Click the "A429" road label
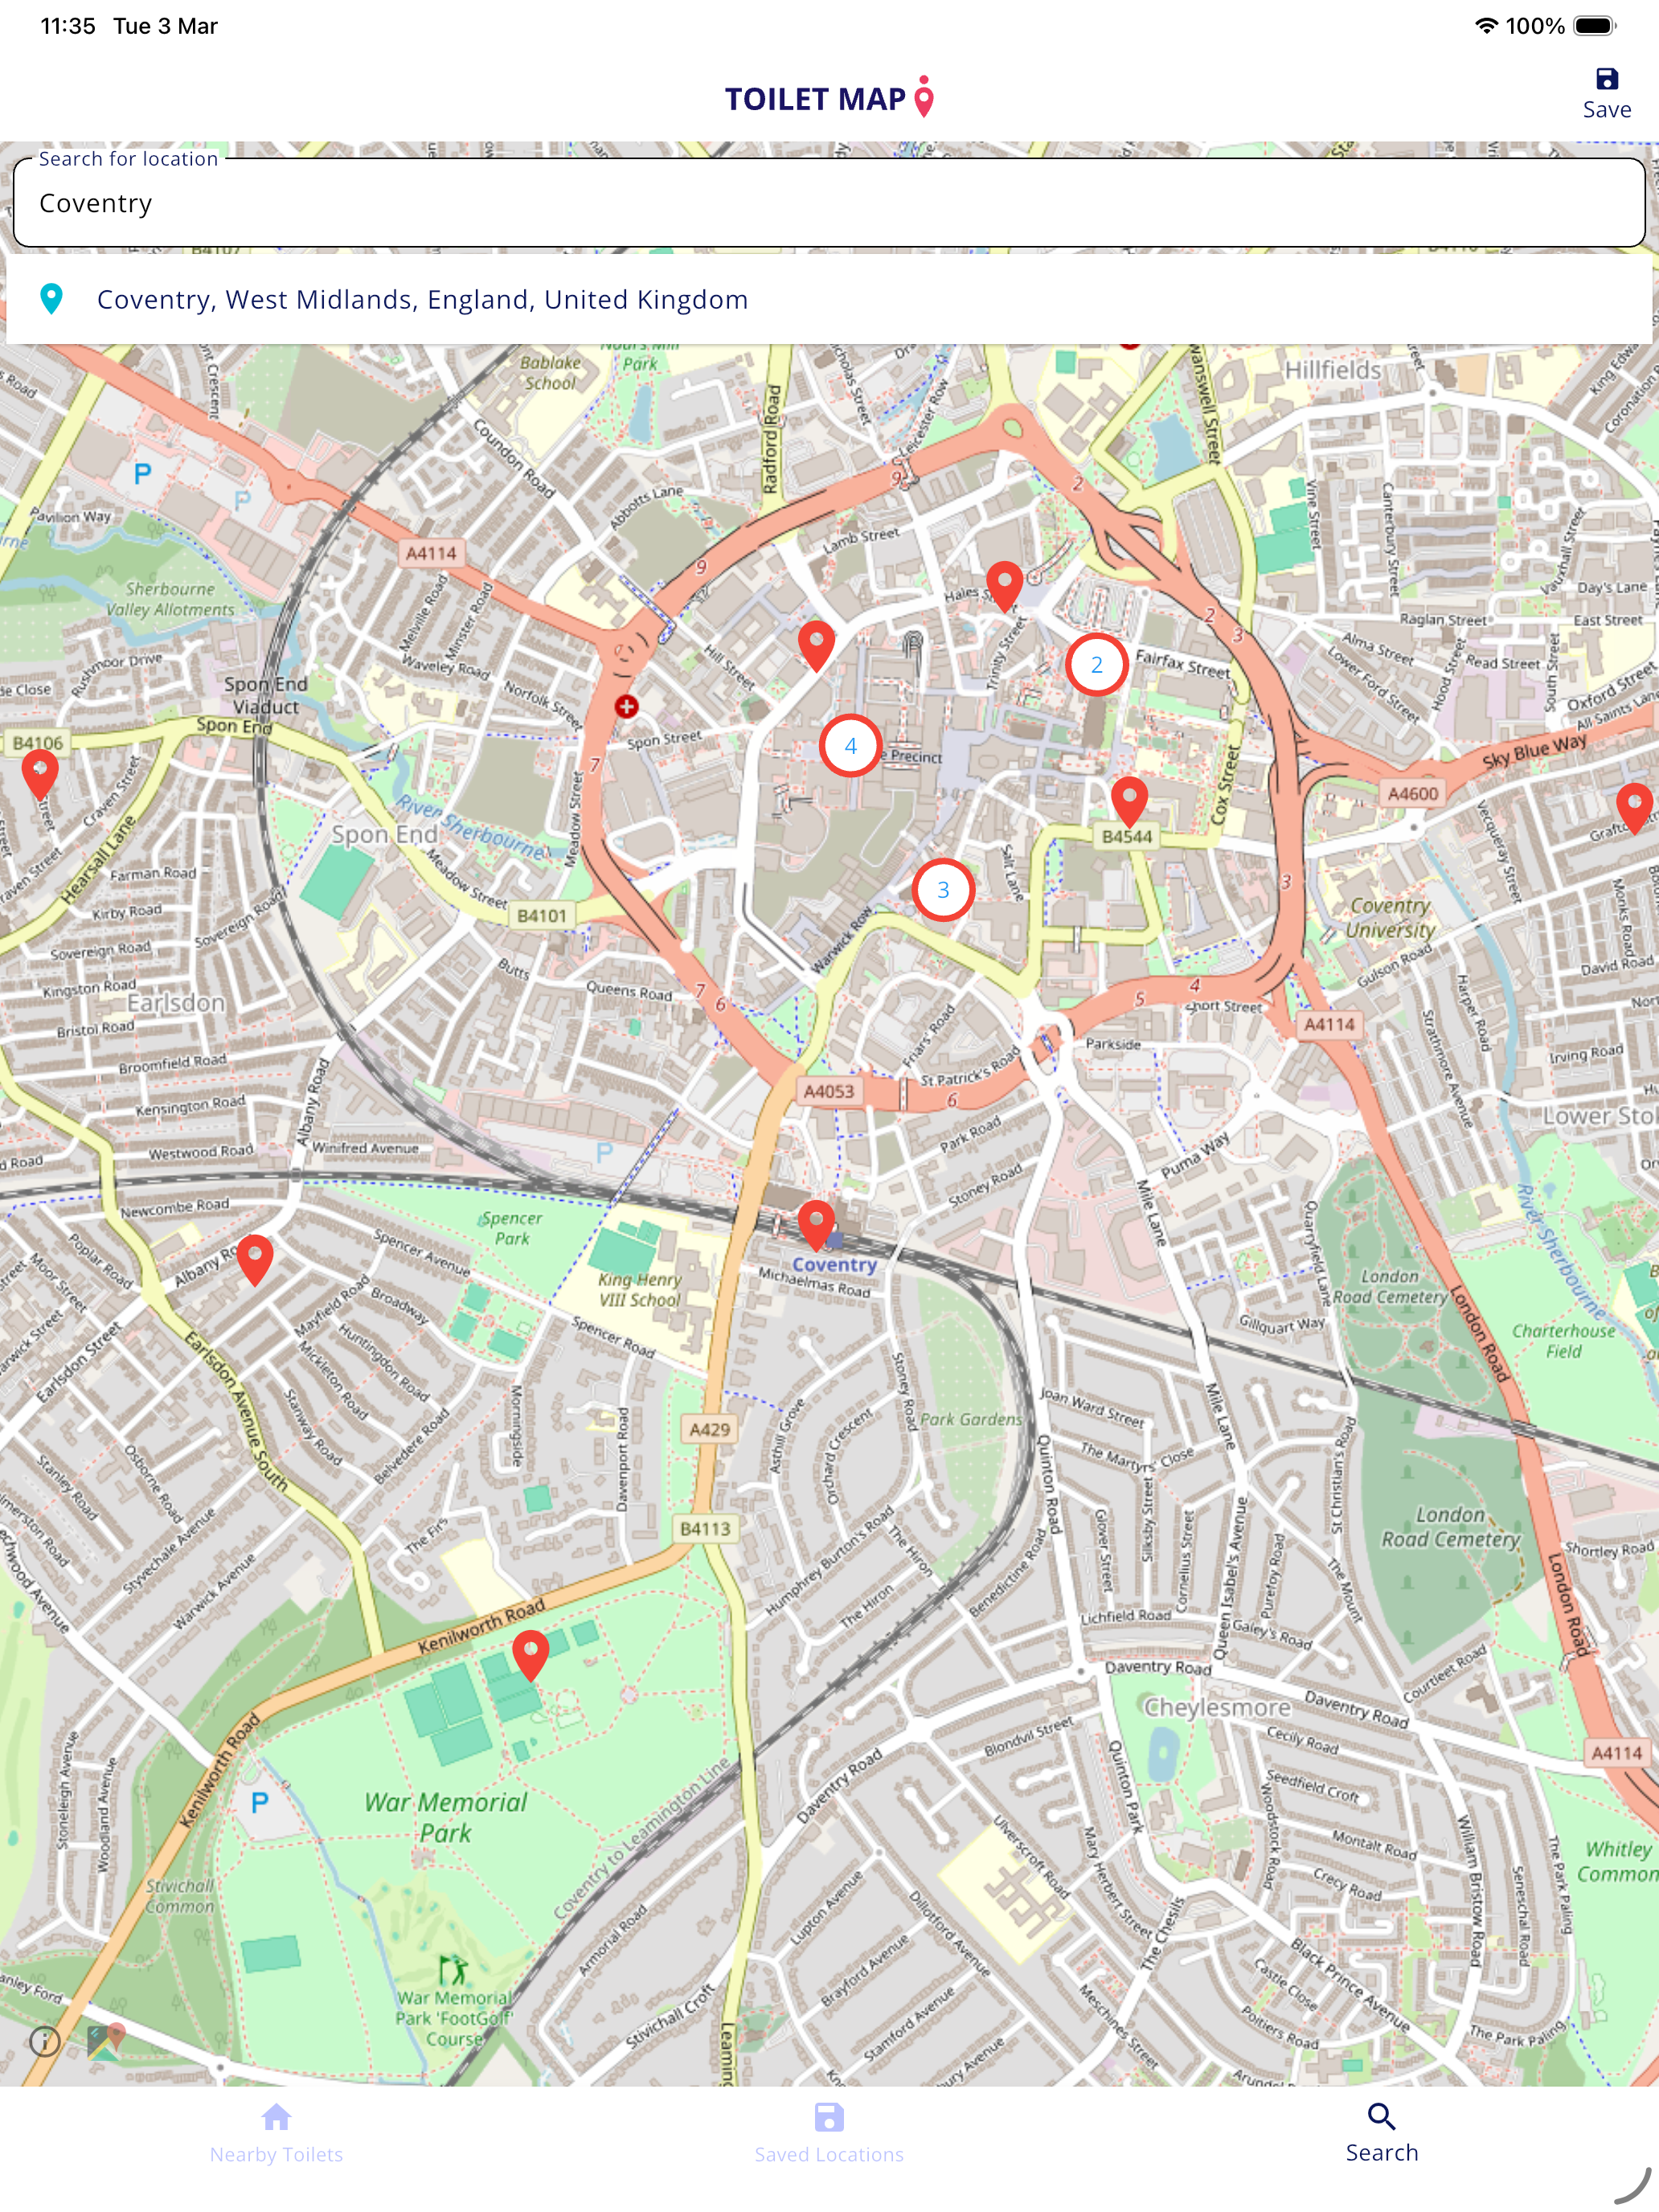 pos(709,1429)
